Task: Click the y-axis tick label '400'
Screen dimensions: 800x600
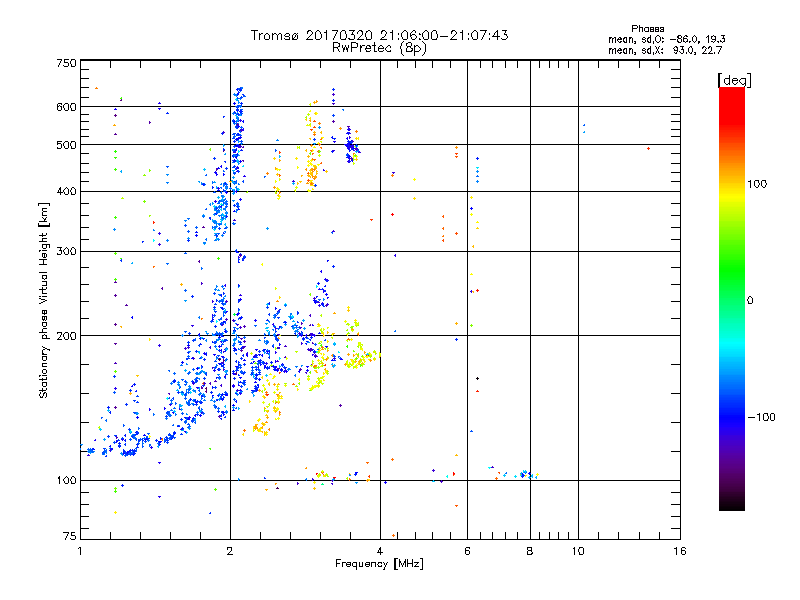Action: (x=66, y=192)
